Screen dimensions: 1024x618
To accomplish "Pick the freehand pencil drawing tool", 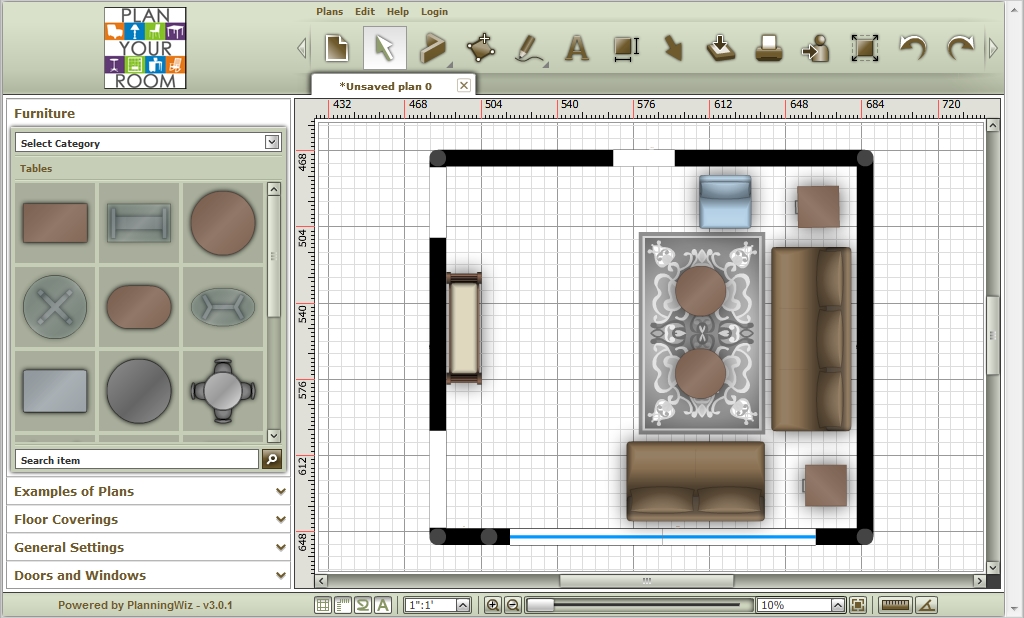I will (528, 47).
